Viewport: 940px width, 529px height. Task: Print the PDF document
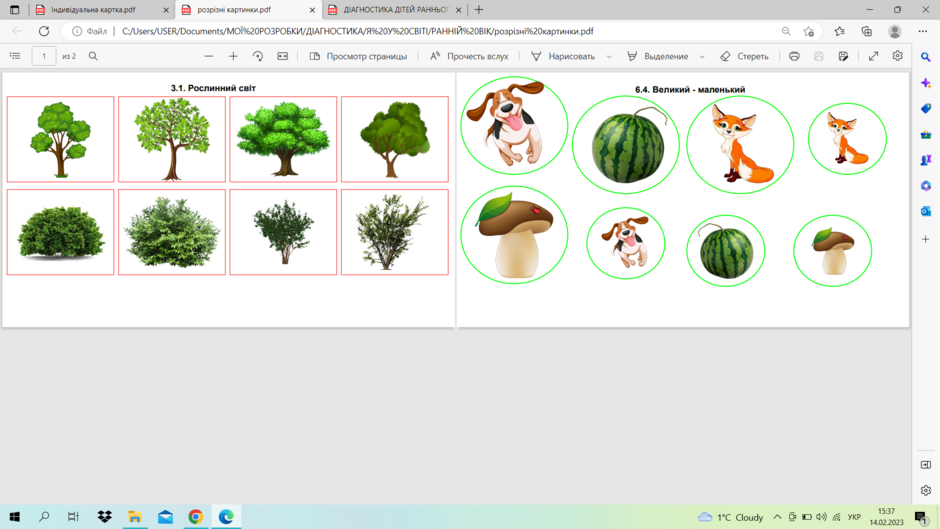click(794, 56)
